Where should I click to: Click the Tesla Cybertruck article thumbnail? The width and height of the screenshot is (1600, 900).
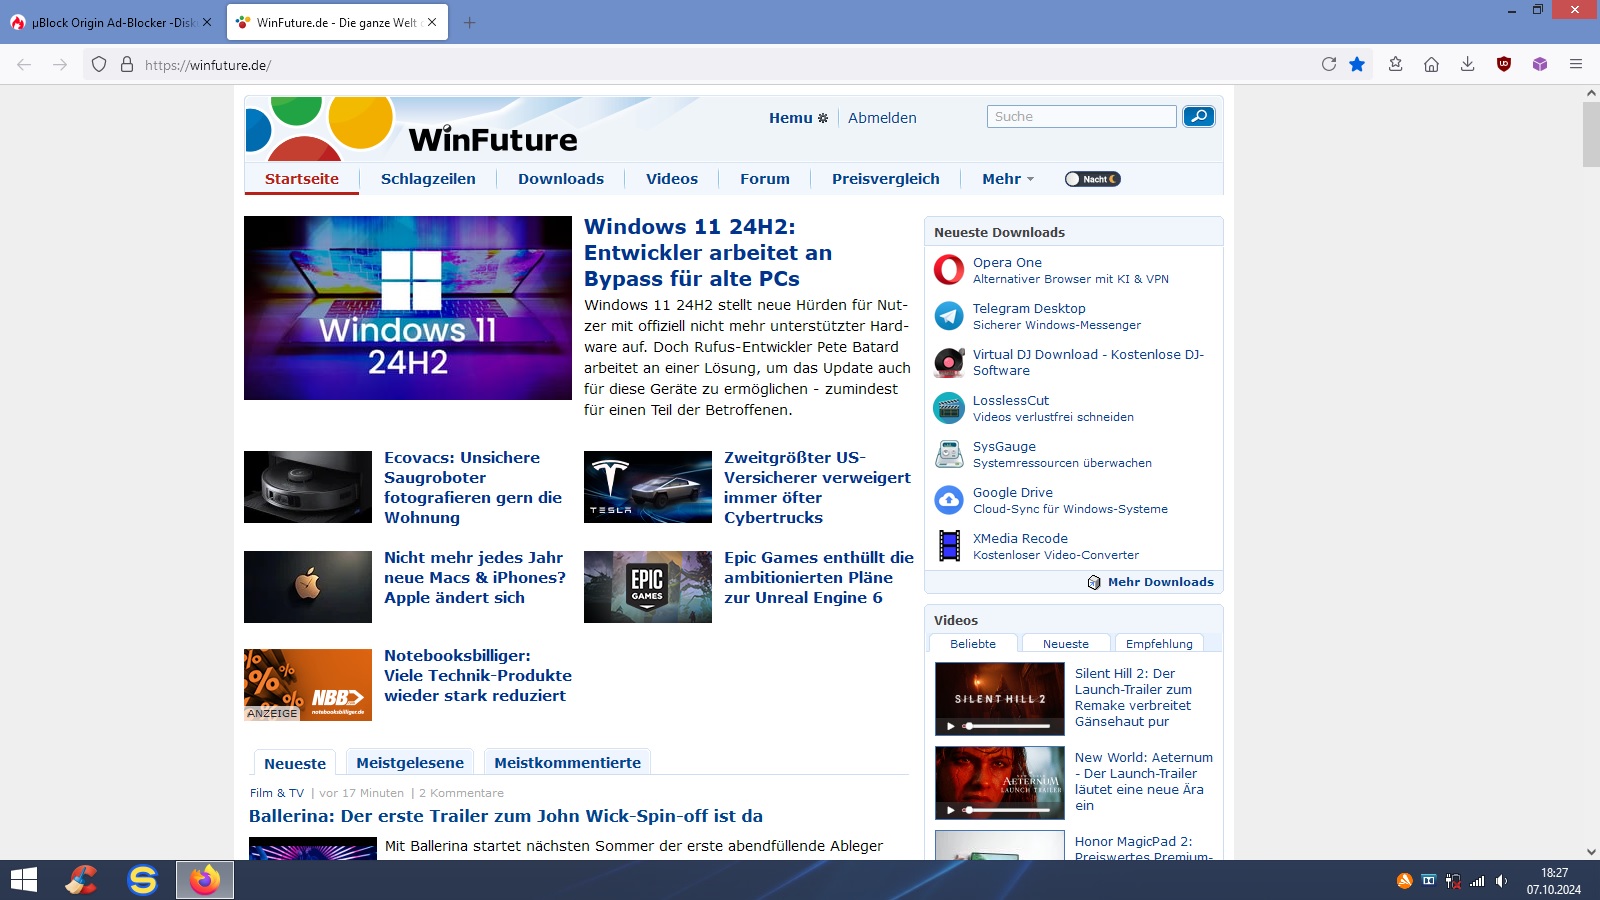click(648, 487)
